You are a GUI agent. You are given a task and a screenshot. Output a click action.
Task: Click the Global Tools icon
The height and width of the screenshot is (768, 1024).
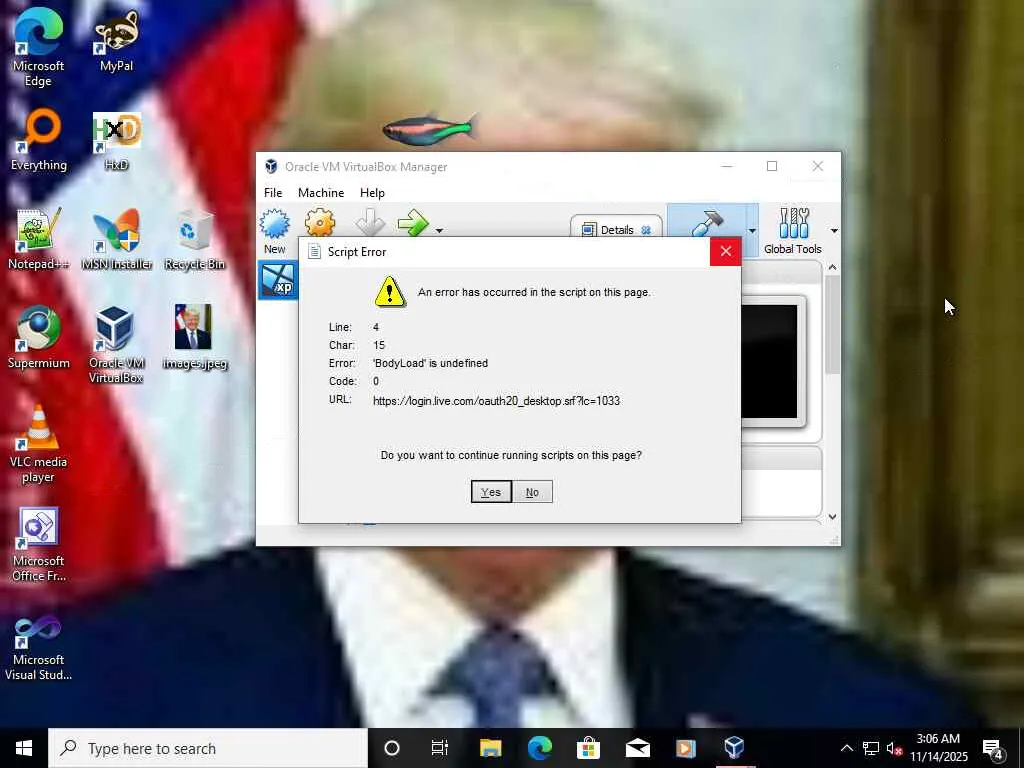click(x=793, y=231)
